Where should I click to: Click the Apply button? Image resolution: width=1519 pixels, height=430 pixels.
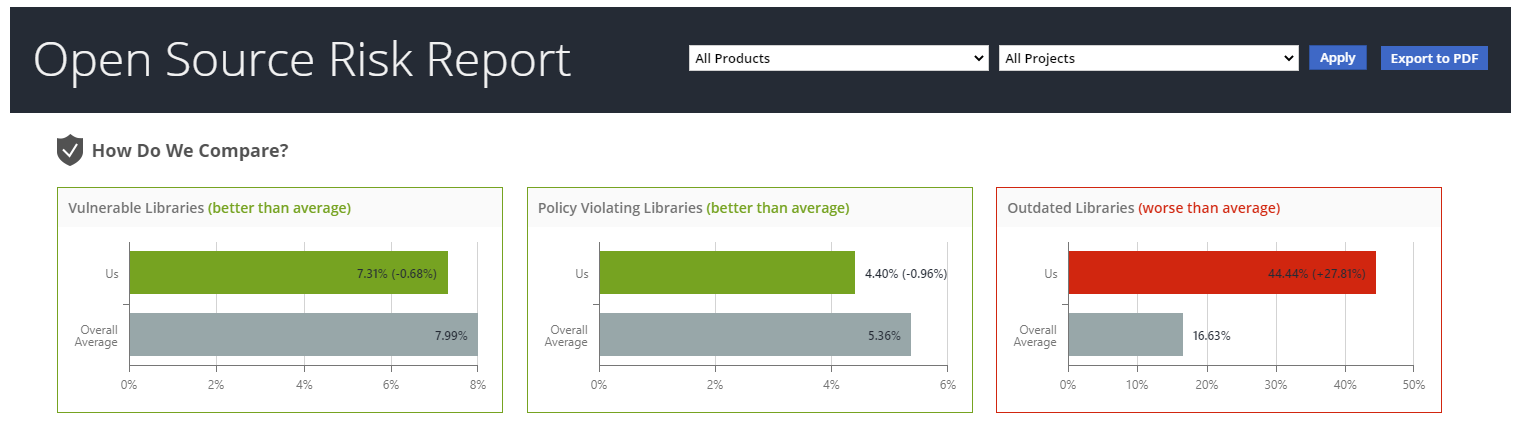[1337, 58]
